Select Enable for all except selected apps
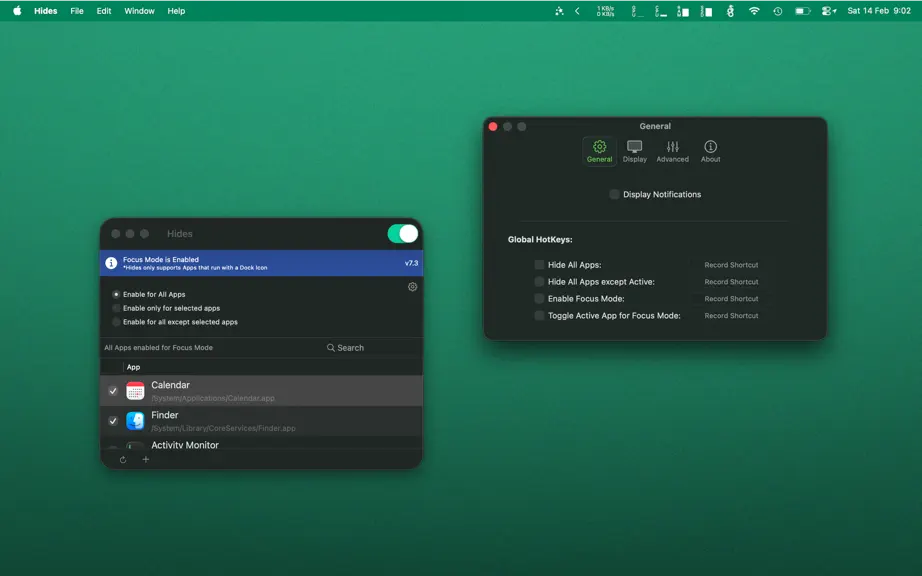This screenshot has width=922, height=576. pyautogui.click(x=116, y=322)
